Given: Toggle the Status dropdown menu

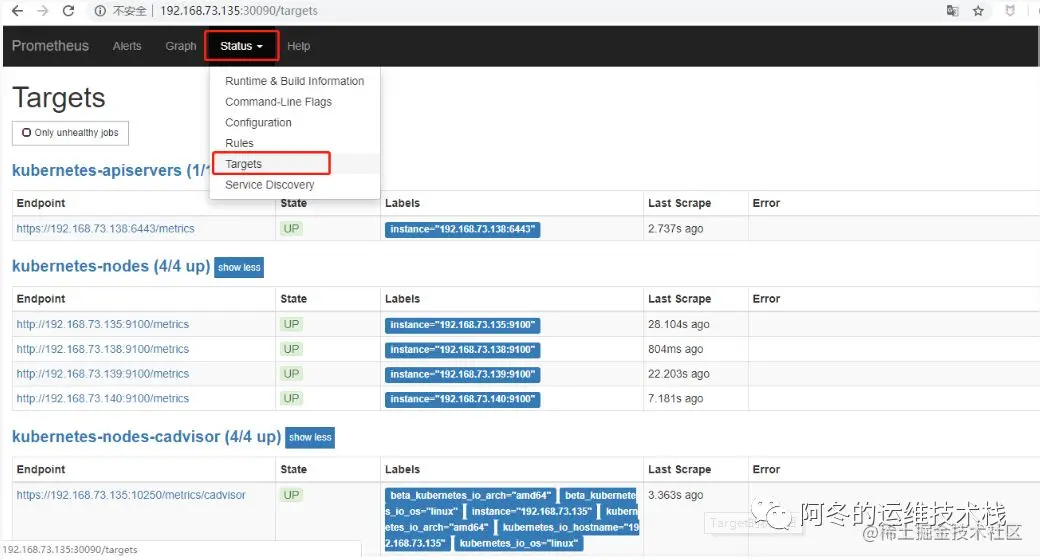Looking at the screenshot, I should point(241,46).
